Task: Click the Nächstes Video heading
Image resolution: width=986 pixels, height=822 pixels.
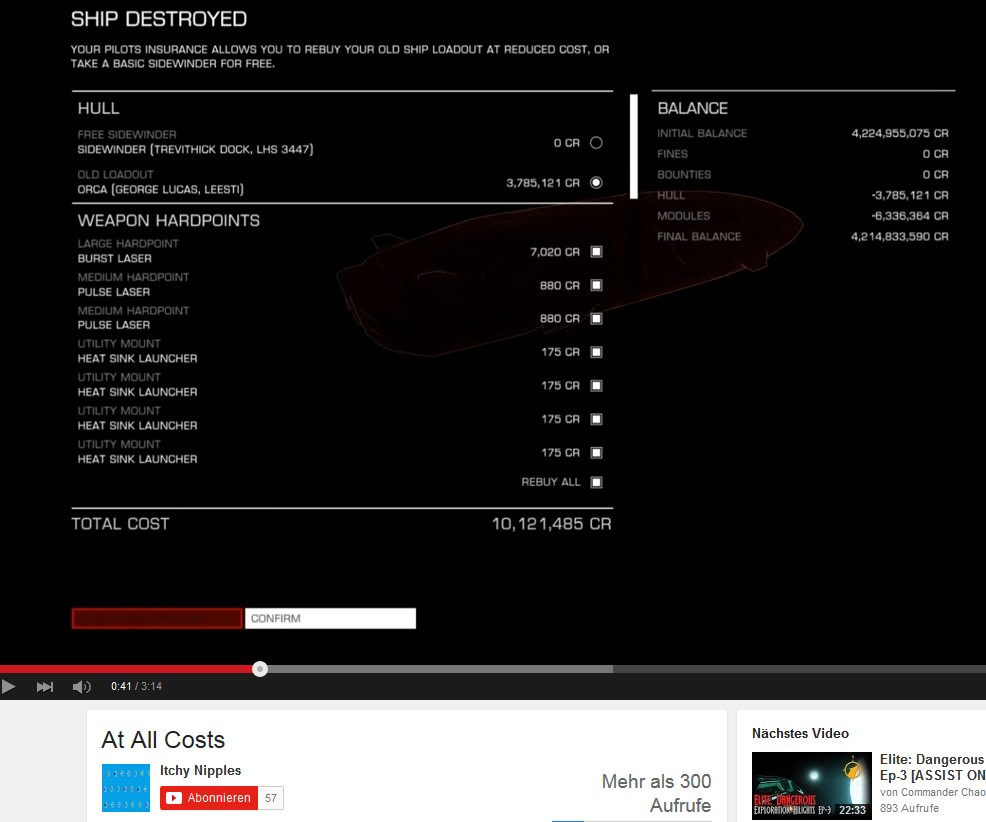Action: (x=800, y=733)
